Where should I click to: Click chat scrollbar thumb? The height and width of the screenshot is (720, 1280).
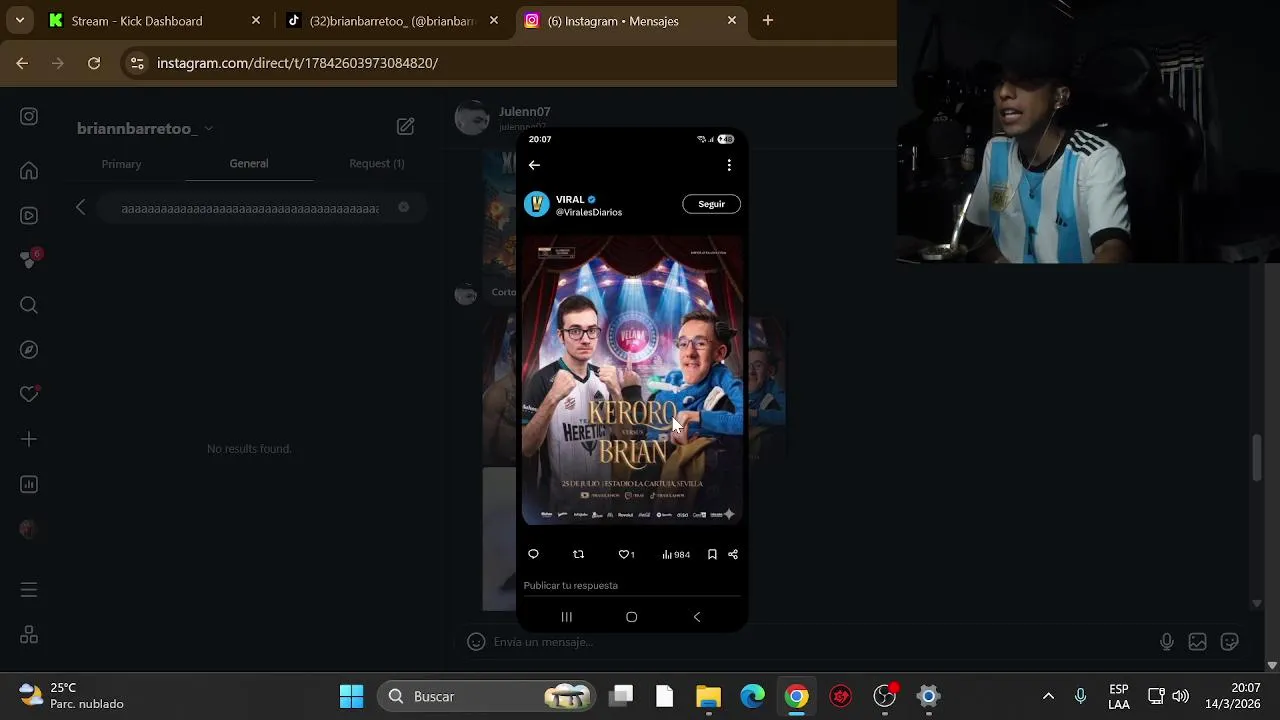click(x=1257, y=458)
